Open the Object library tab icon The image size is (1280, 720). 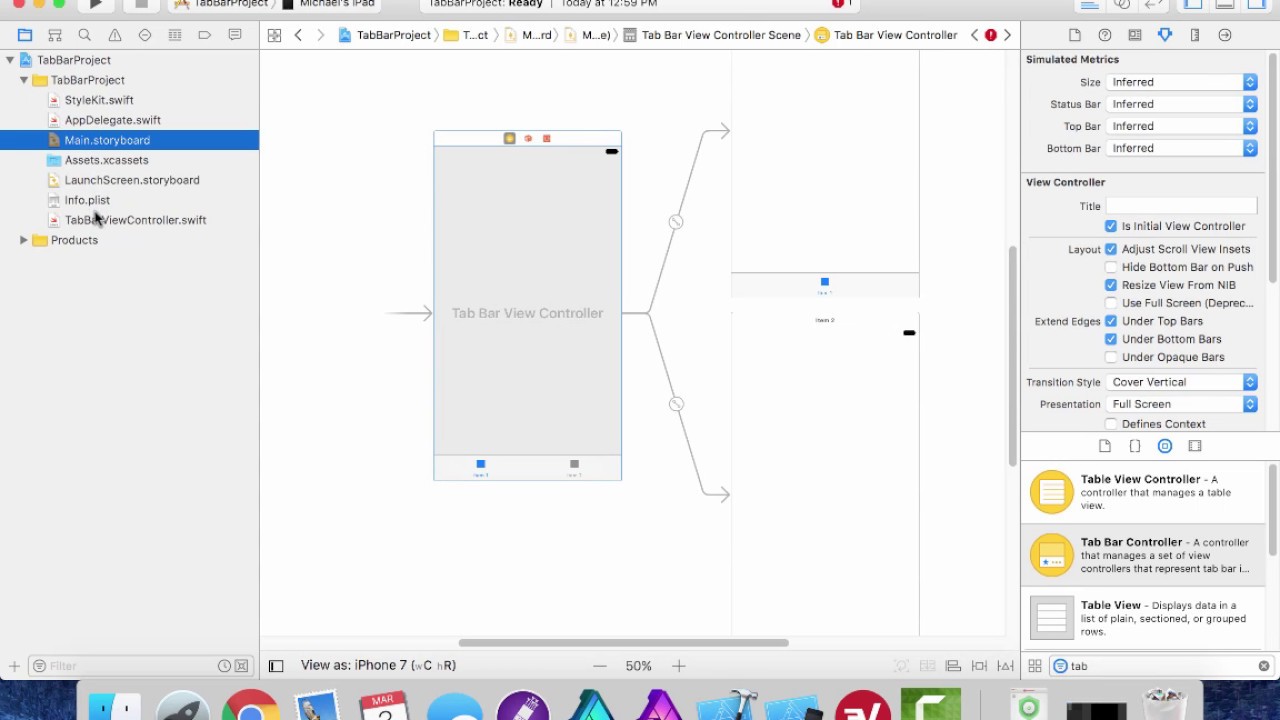1164,446
